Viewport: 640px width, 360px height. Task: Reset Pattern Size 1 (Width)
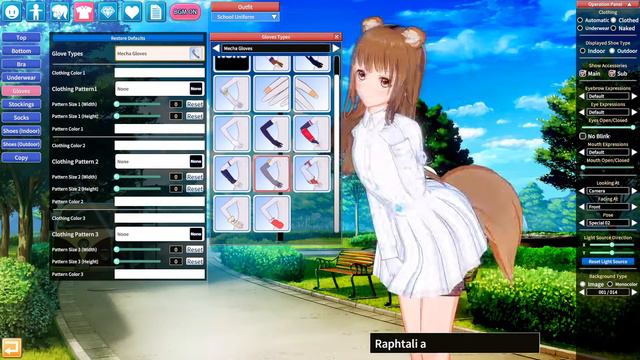coord(195,104)
